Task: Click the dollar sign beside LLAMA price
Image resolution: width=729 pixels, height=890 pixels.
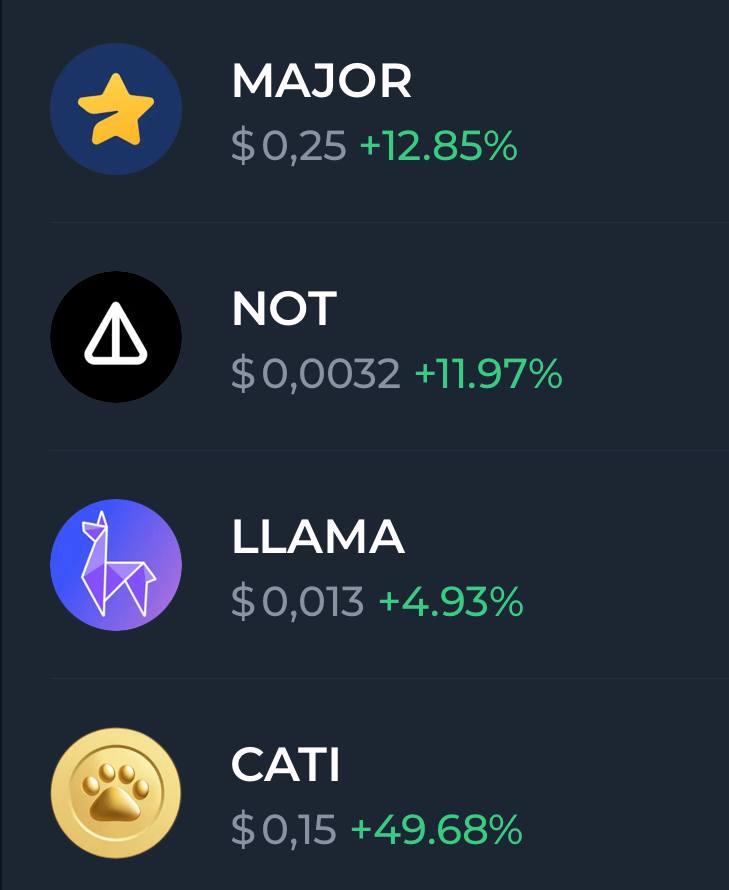Action: 243,602
